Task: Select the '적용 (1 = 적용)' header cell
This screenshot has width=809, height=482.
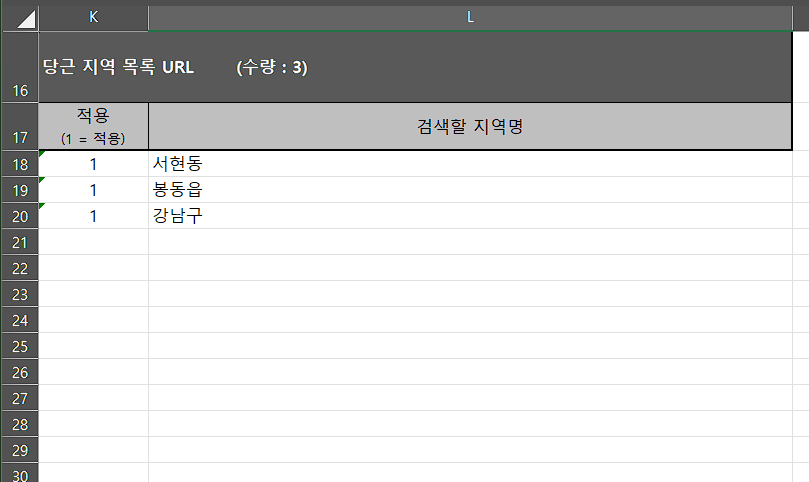Action: (93, 126)
